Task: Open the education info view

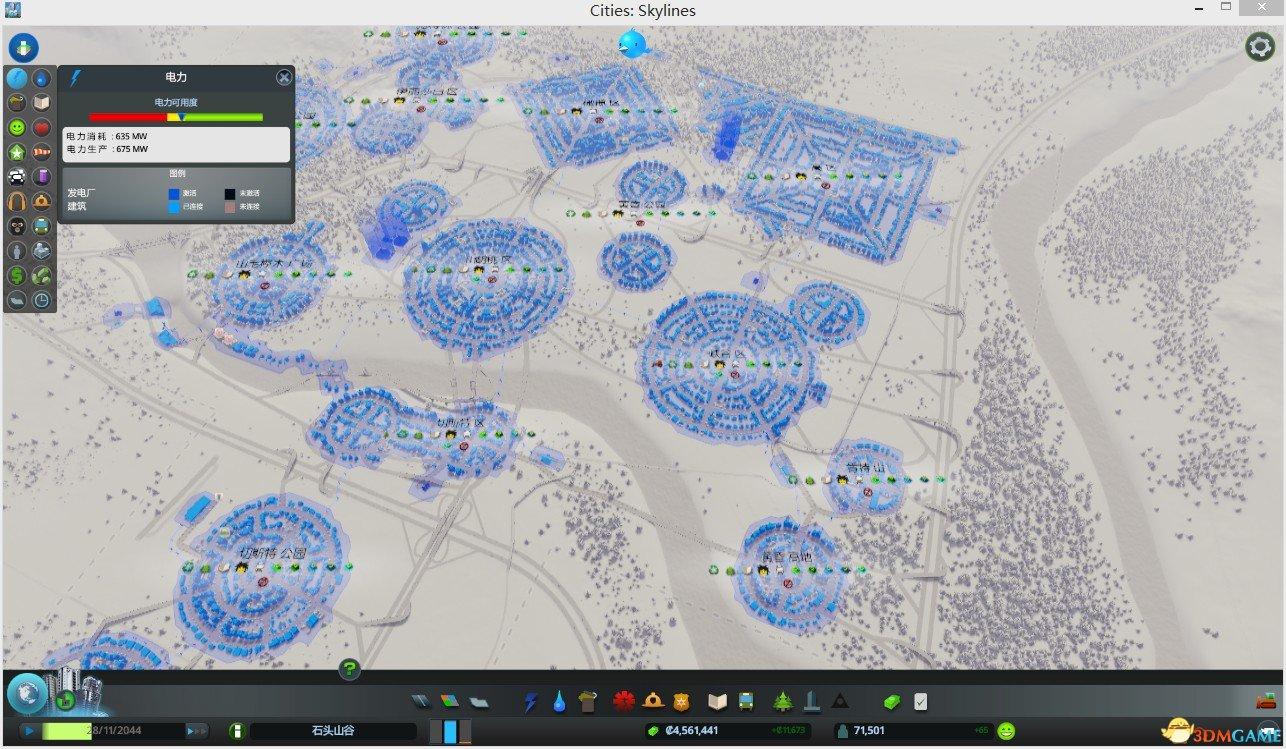Action: pos(42,103)
